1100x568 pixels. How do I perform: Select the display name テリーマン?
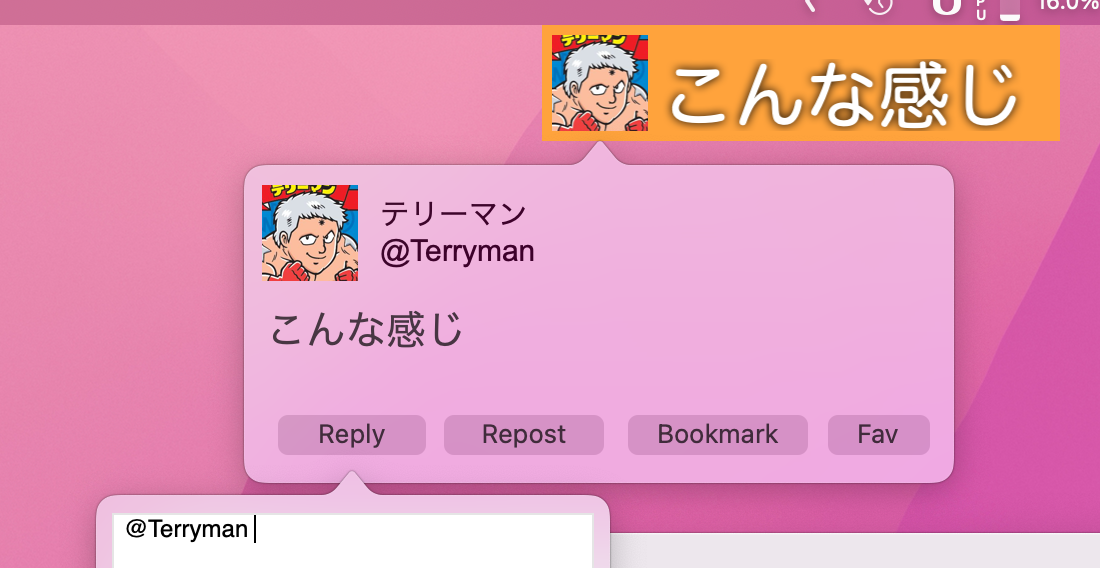pyautogui.click(x=453, y=214)
